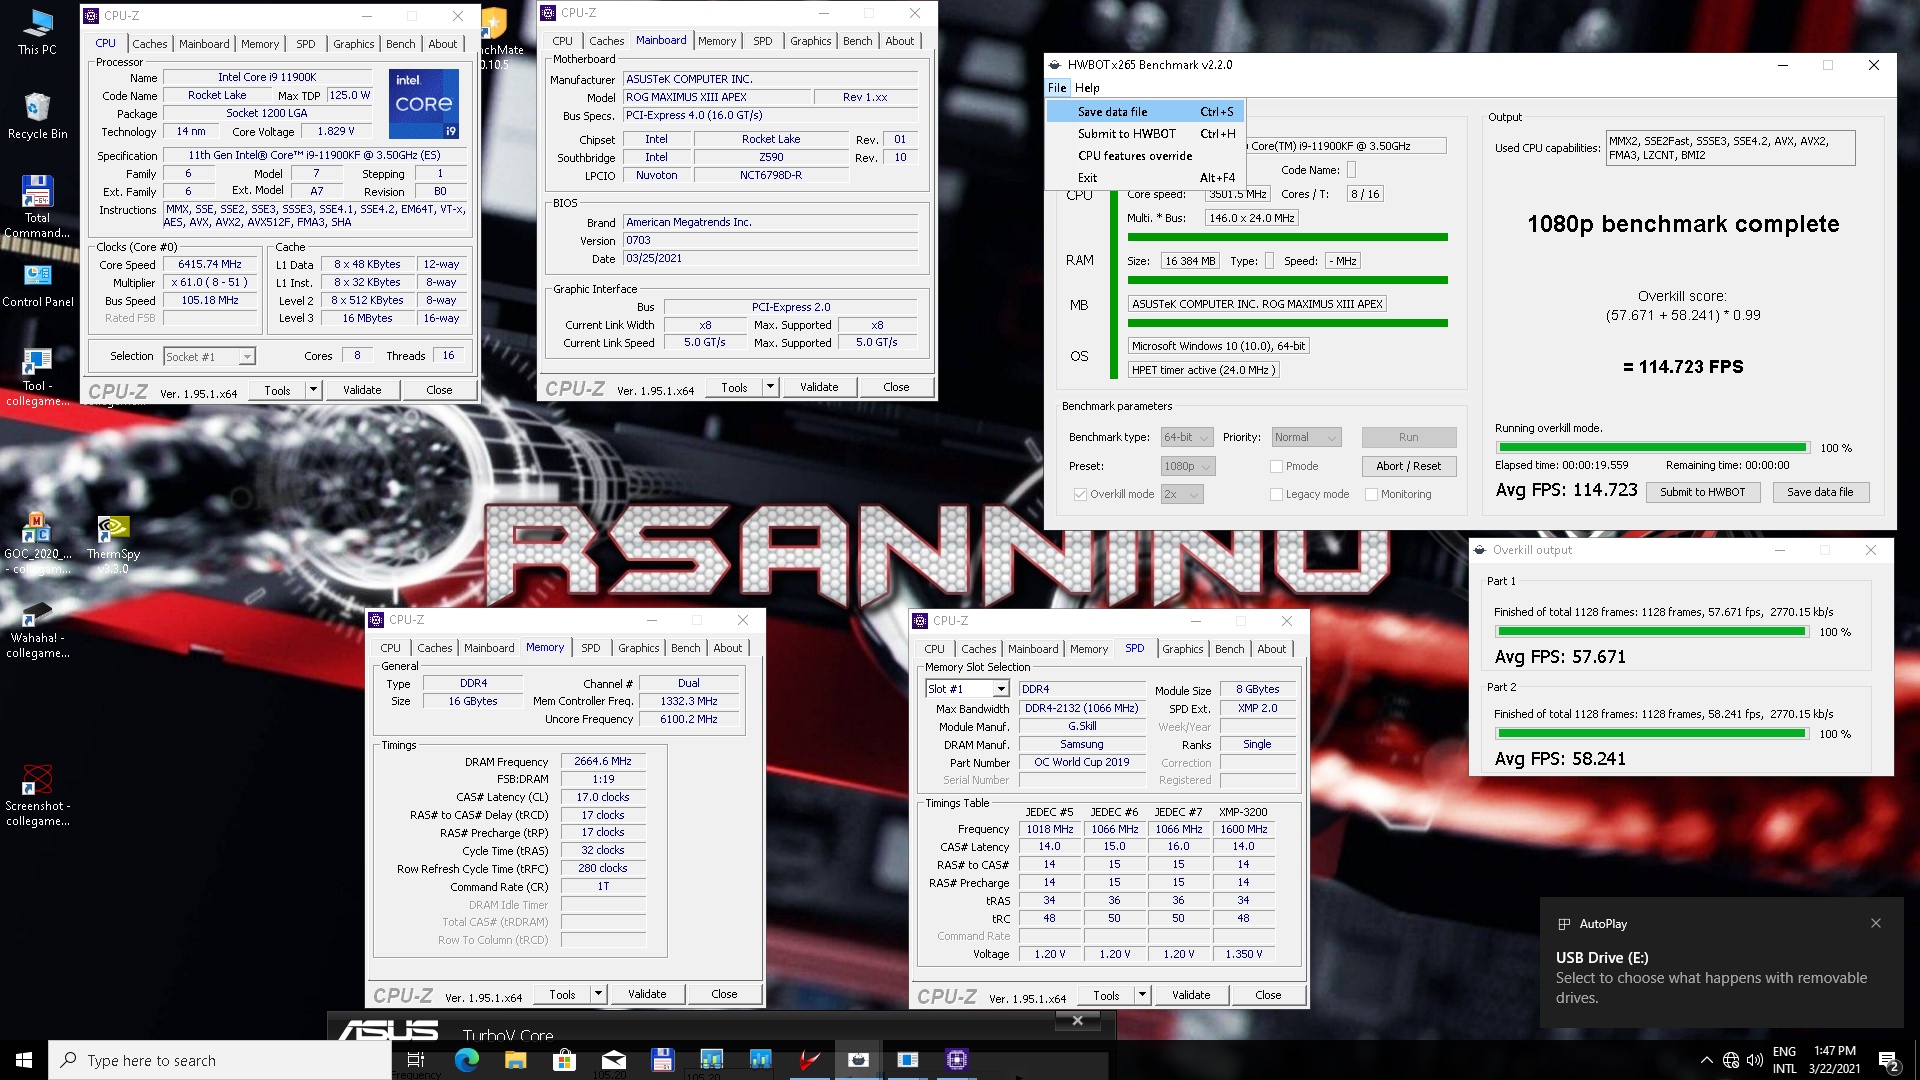The image size is (1920, 1080).
Task: Select the GOC_2020 desktop icon
Action: [37, 544]
